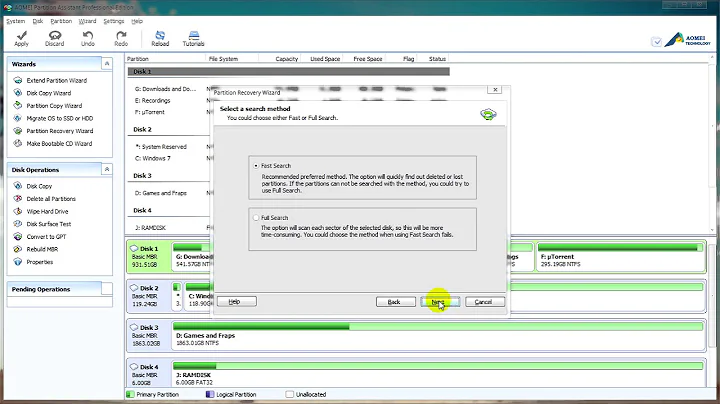
Task: Click the Help button in wizard dialog
Action: click(236, 302)
